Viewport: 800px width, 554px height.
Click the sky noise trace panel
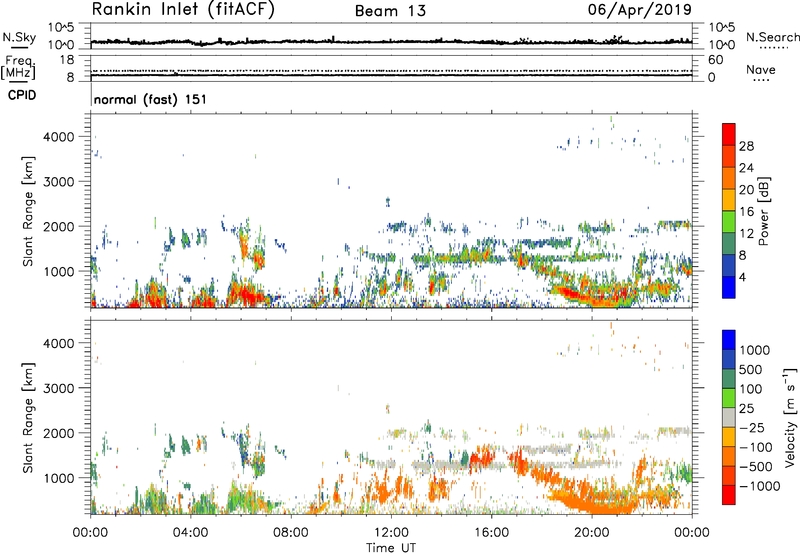click(391, 36)
